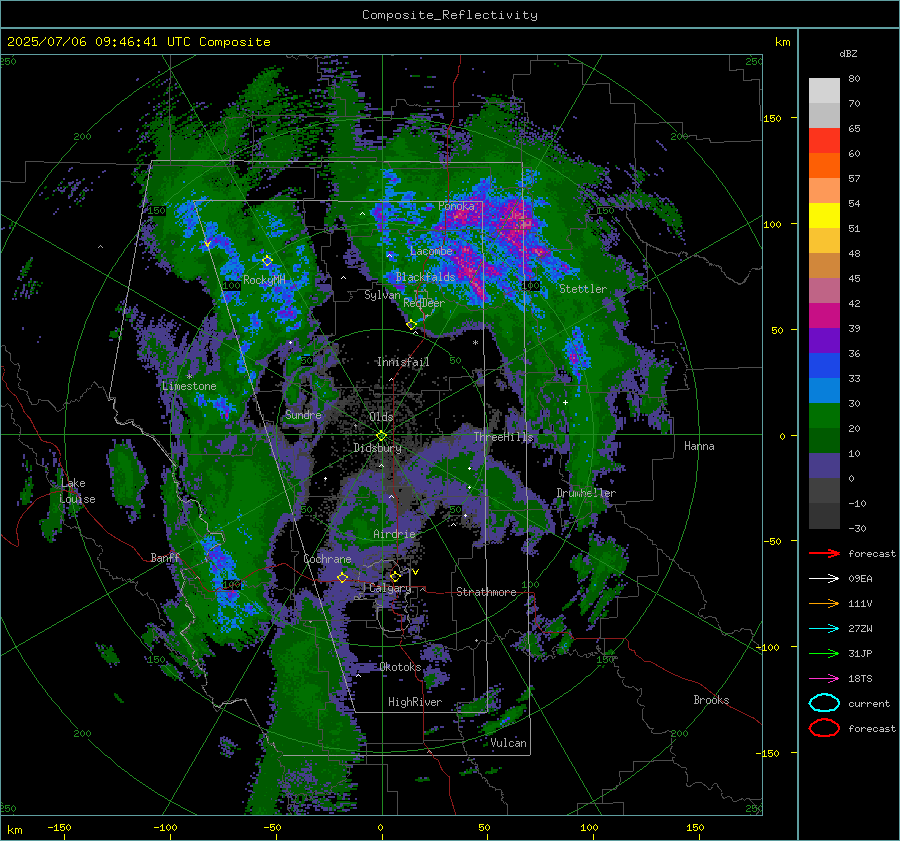The image size is (900, 841).
Task: Select the blue 33–36 dBZ color swatch
Action: tap(824, 366)
